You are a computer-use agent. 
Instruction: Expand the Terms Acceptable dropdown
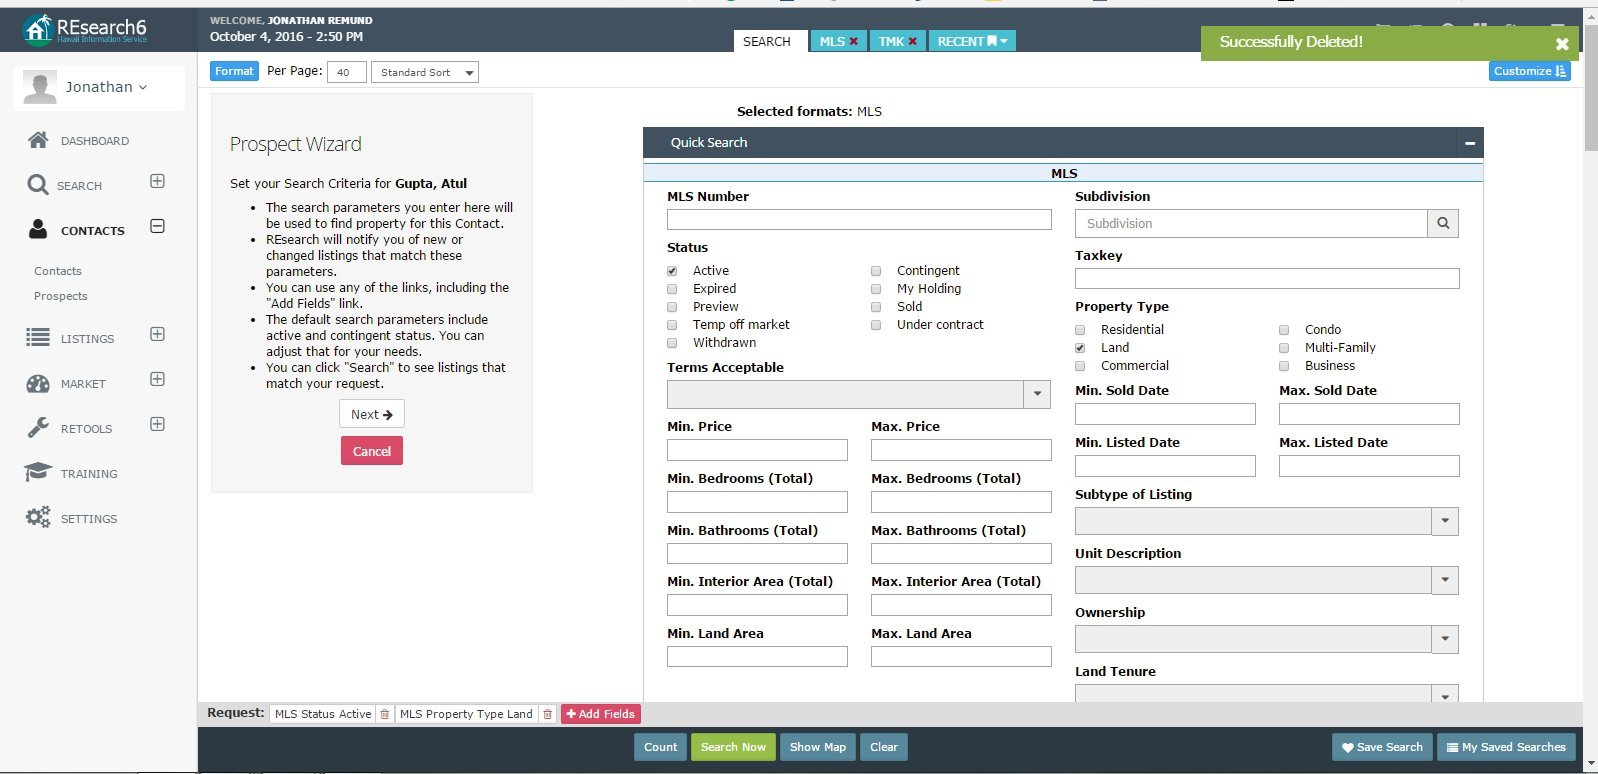pos(1037,394)
